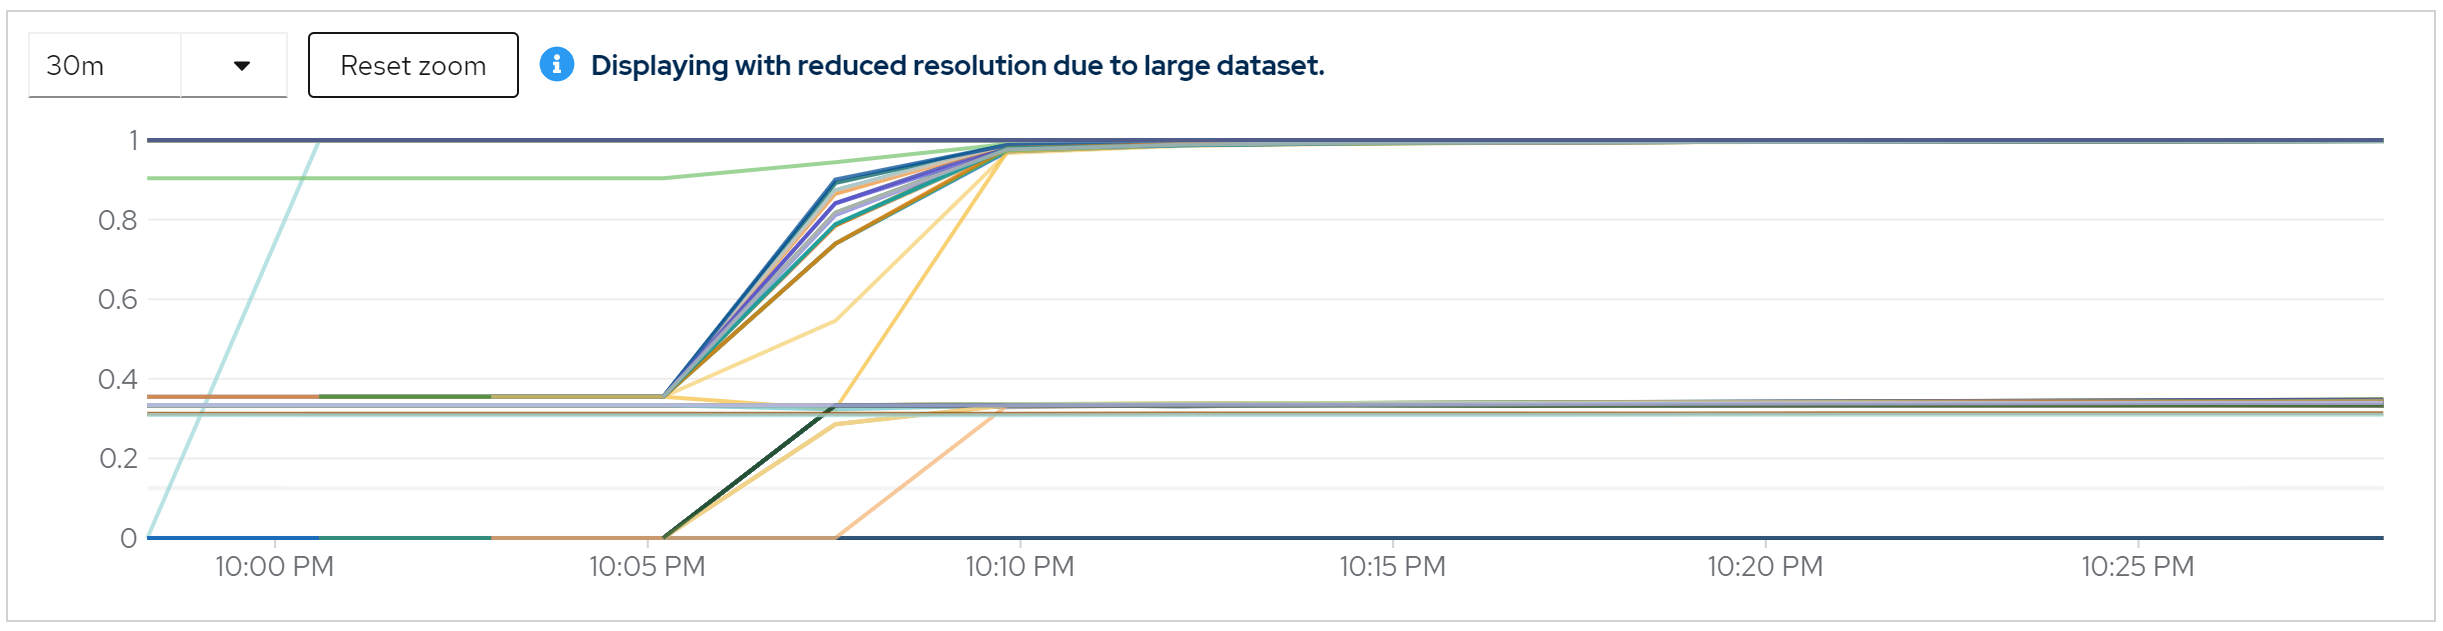Click the Reset zoom button
The image size is (2443, 631).
pos(413,66)
